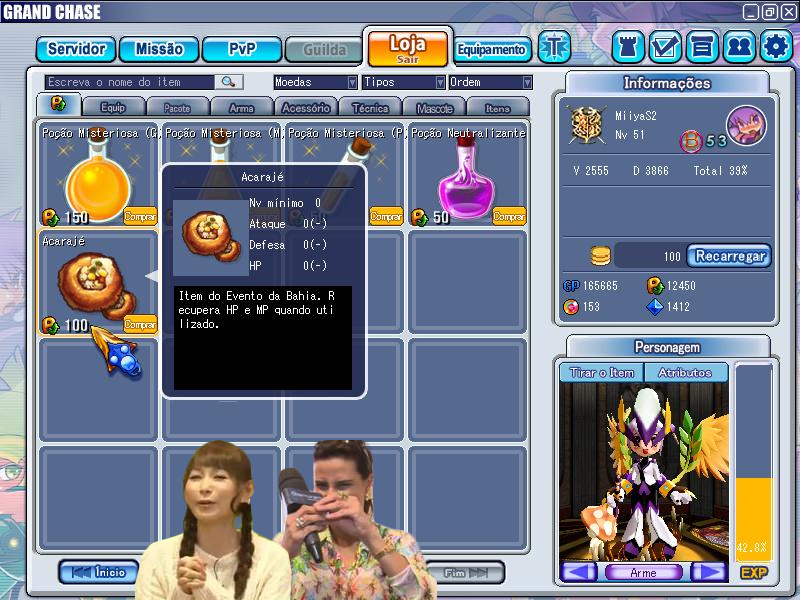The image size is (800, 600).
Task: Open the PvP screen
Action: (x=242, y=49)
